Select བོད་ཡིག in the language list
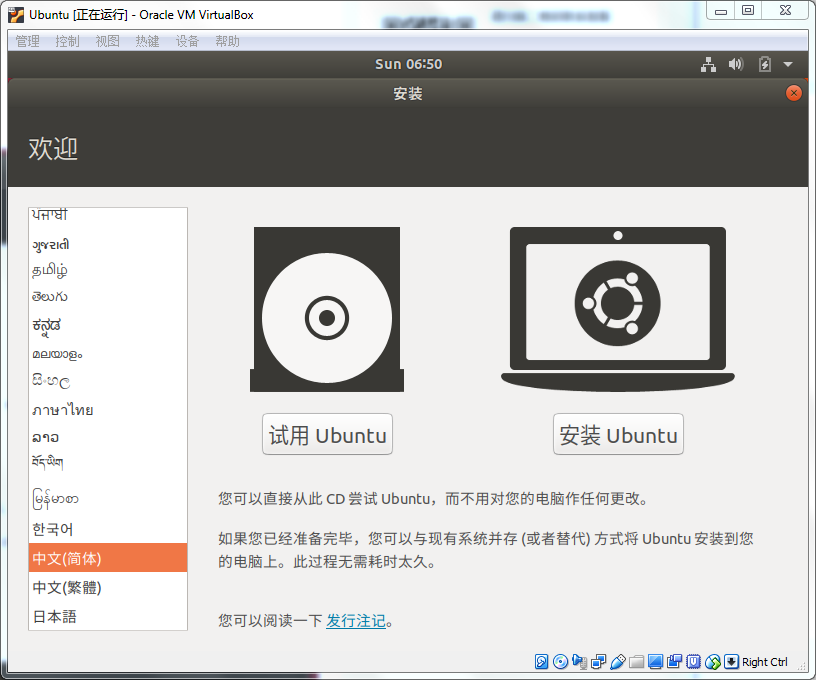Screen dimensions: 816x680 pos(108,463)
